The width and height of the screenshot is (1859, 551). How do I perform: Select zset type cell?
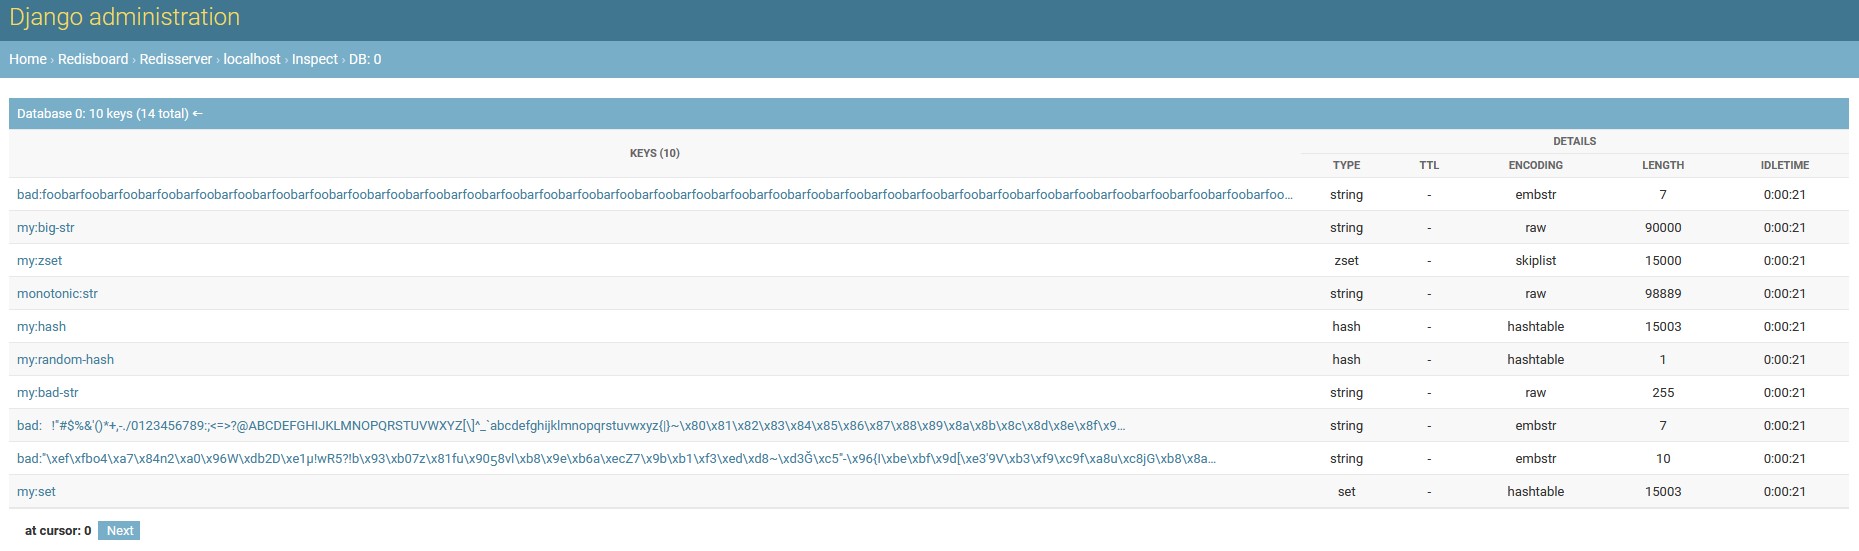[1346, 260]
